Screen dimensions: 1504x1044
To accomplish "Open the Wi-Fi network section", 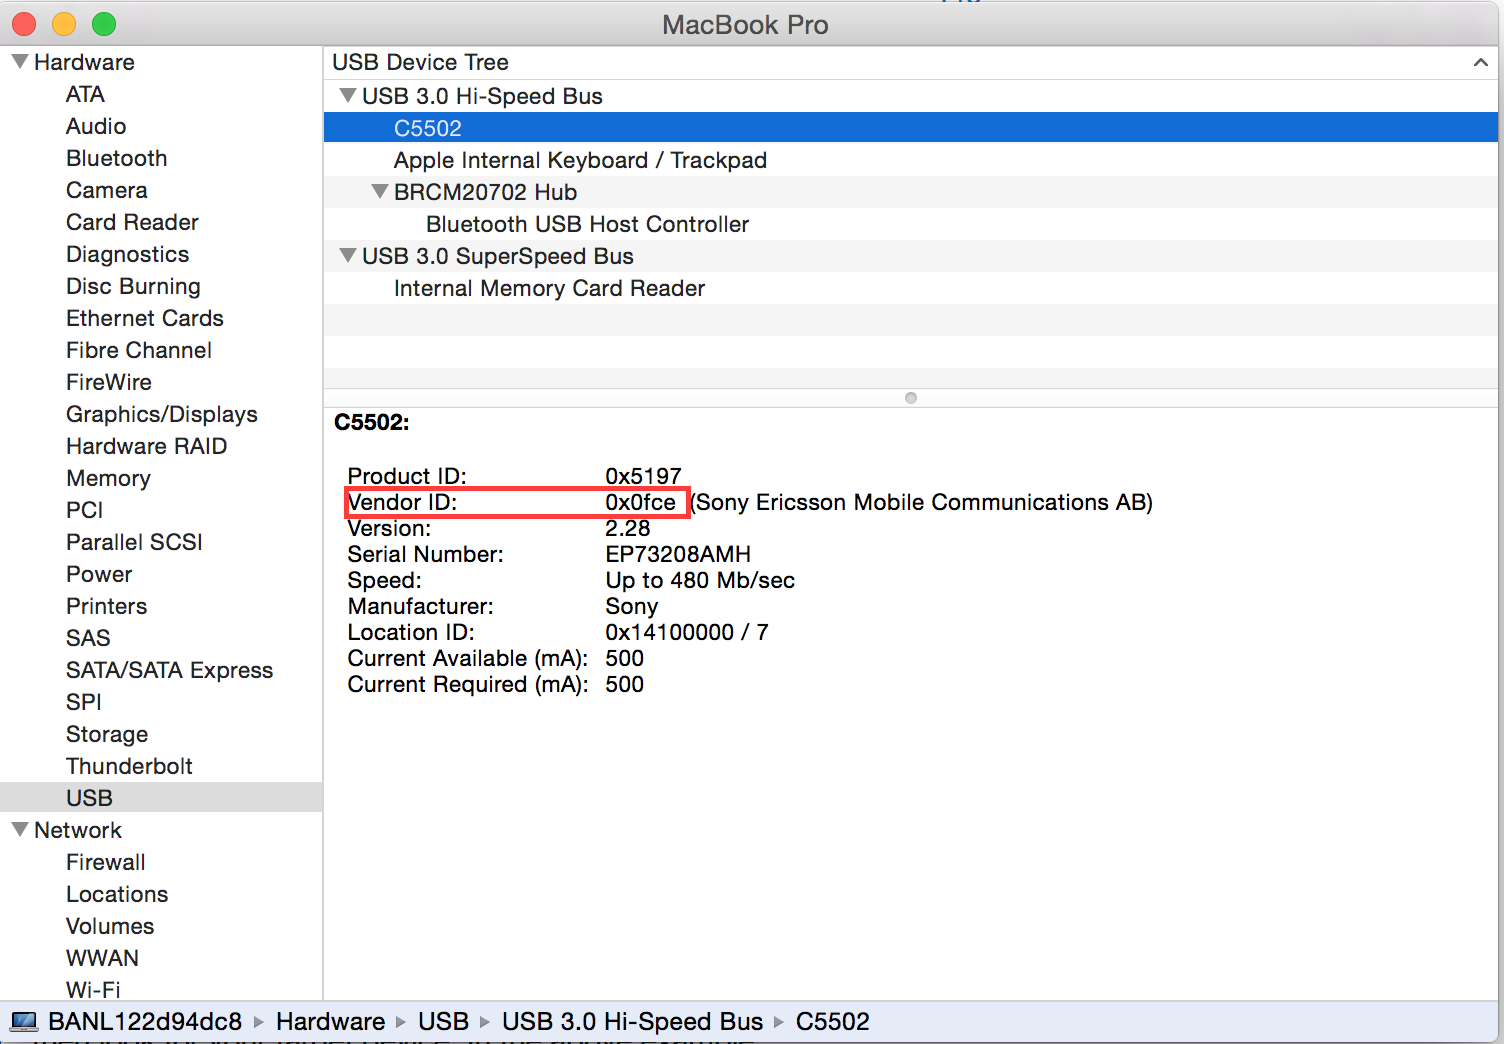I will point(93,989).
